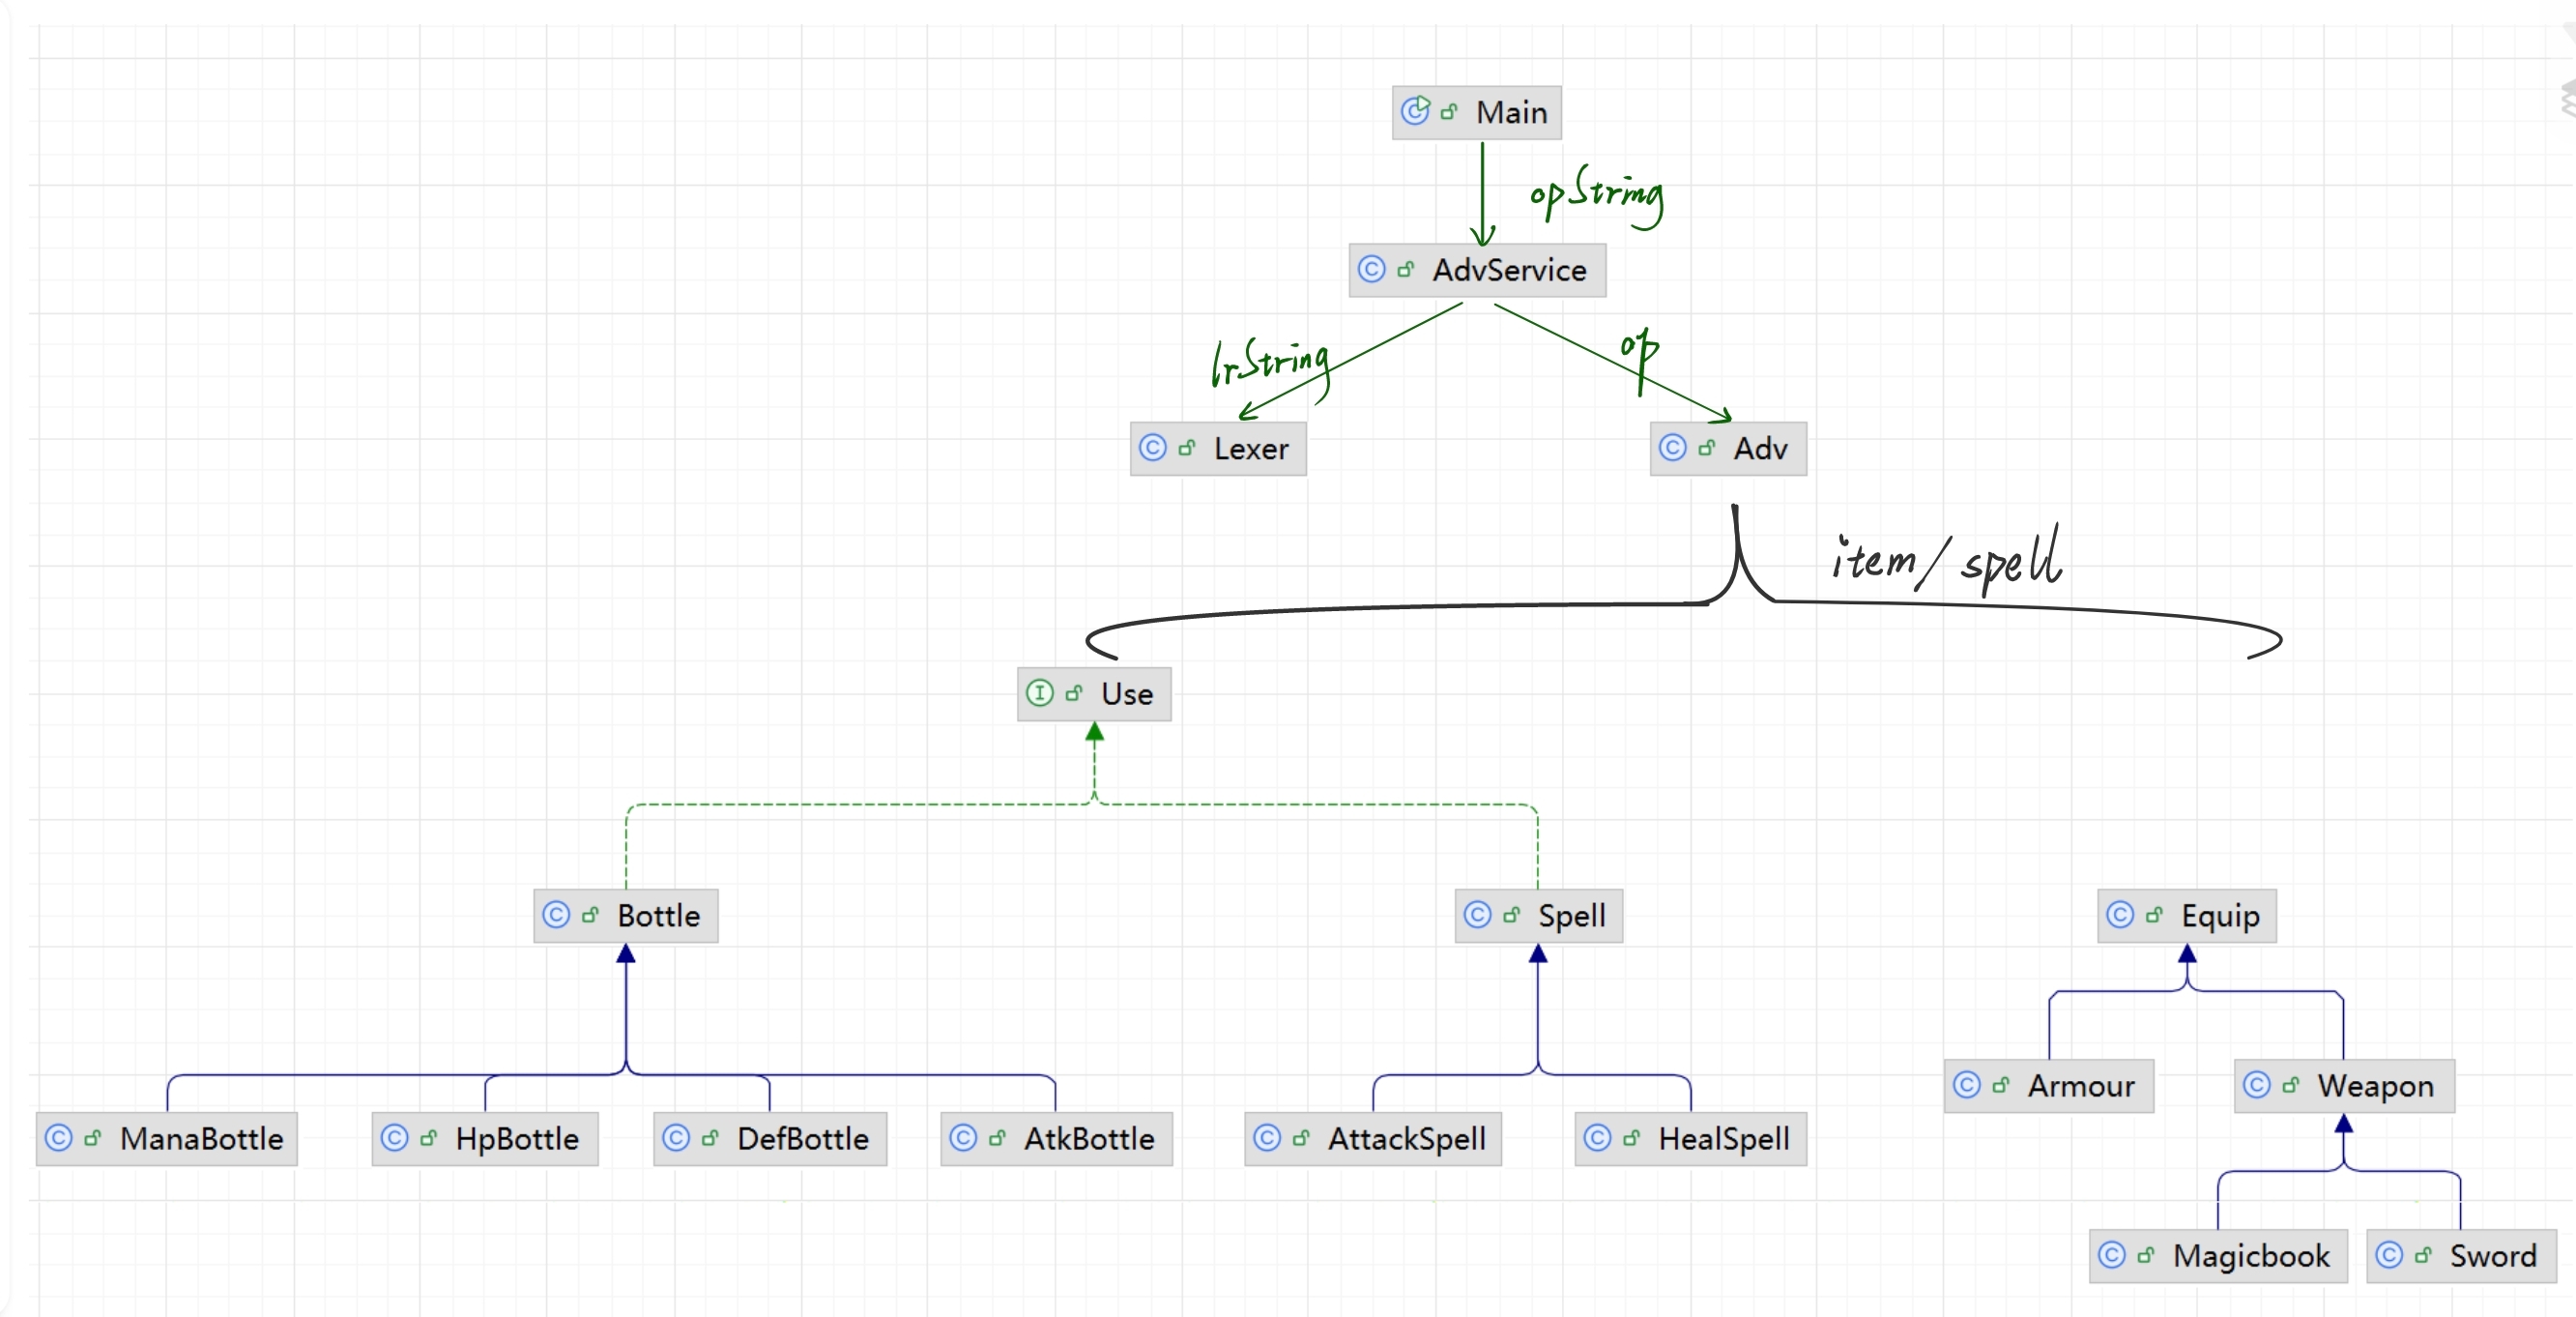Click the class icon on Sword
The image size is (2576, 1317).
(2389, 1255)
